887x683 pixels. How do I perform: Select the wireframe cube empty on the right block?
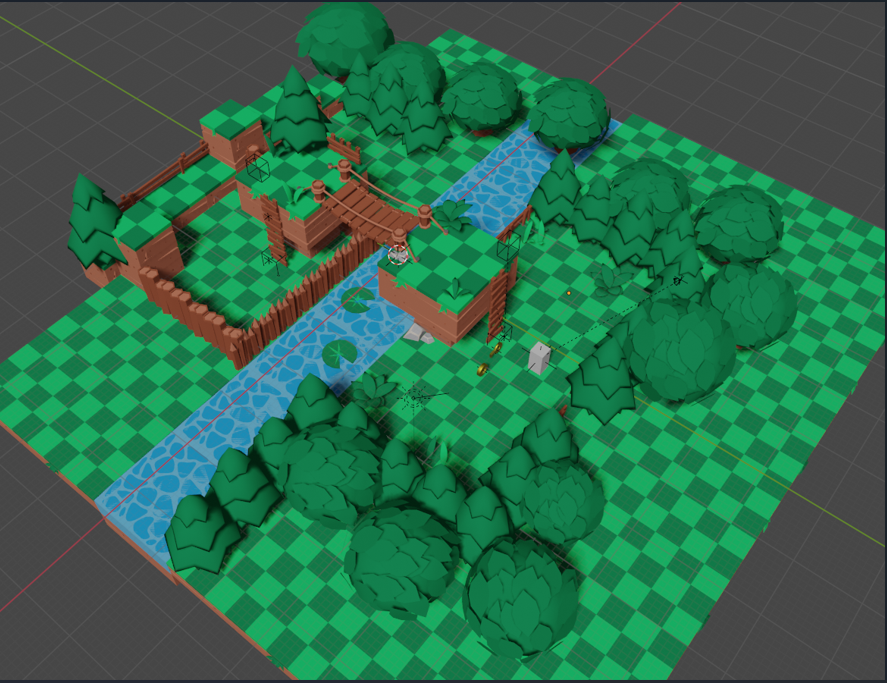pyautogui.click(x=508, y=246)
